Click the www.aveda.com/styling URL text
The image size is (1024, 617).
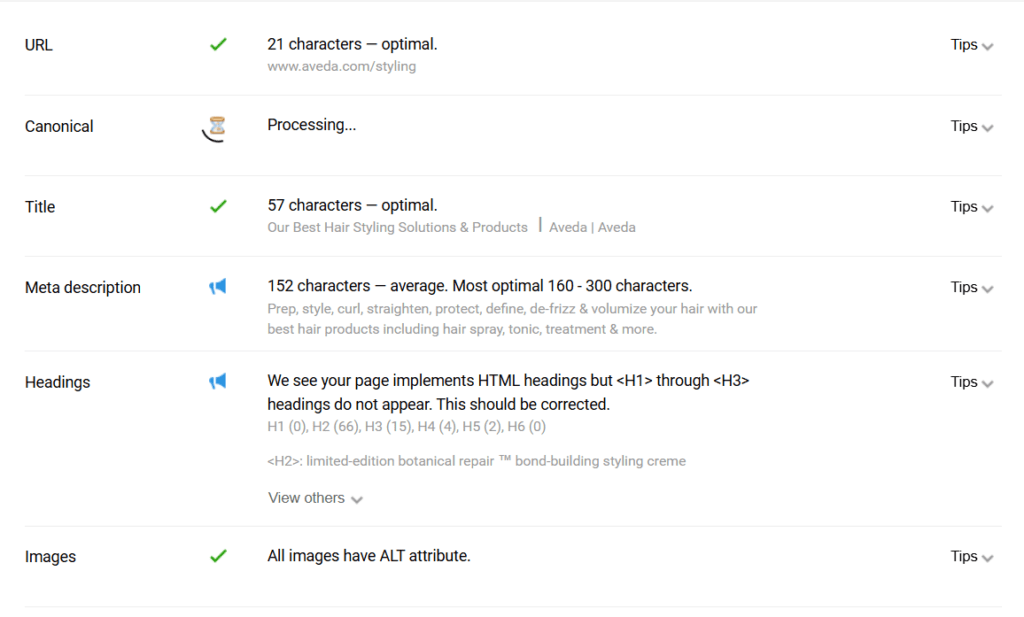342,66
